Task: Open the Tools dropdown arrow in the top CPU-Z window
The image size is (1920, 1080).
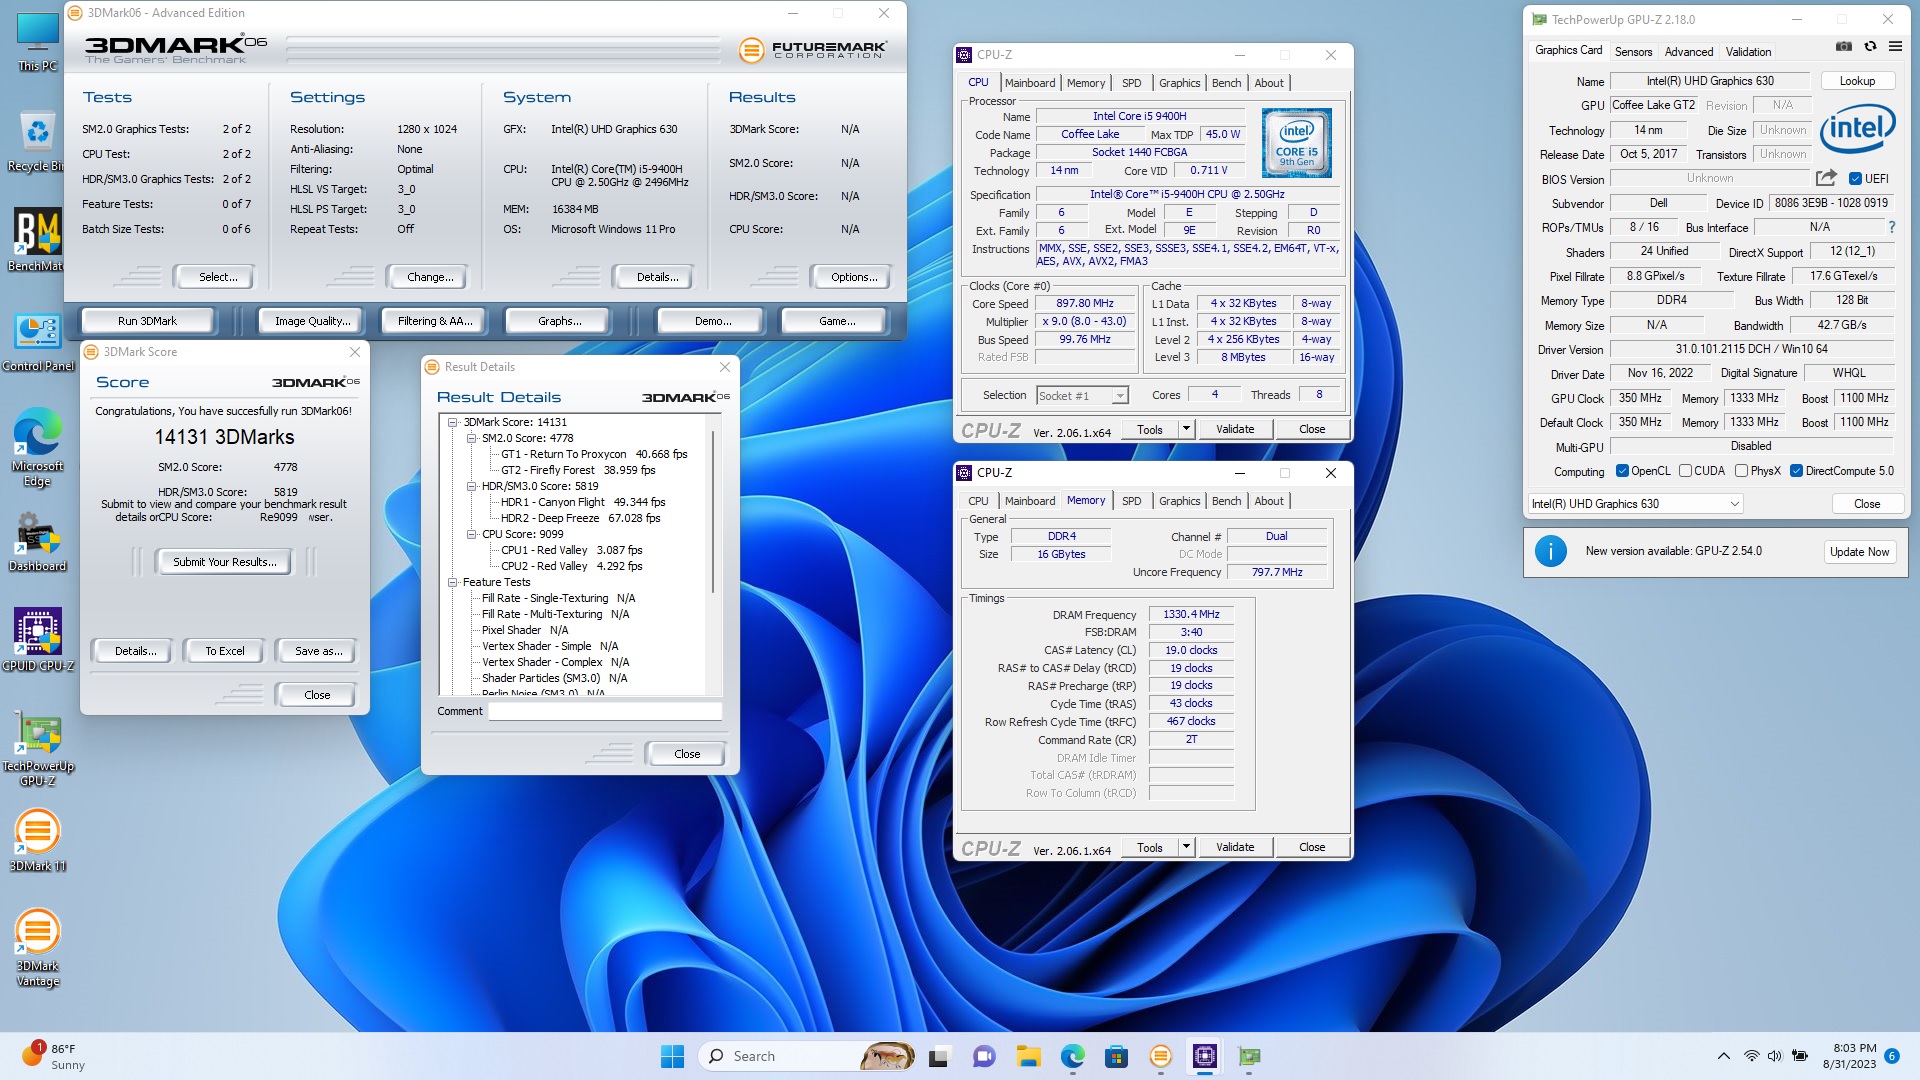Action: [1186, 429]
